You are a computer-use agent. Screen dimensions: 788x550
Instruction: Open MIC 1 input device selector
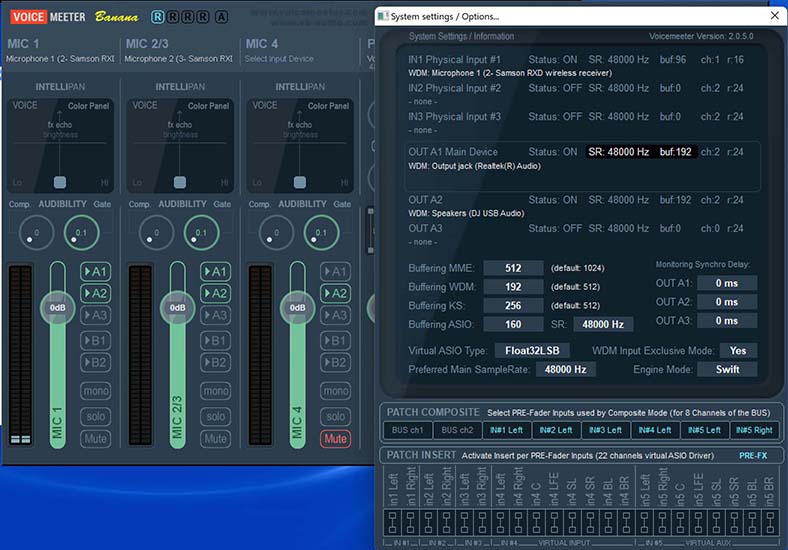coord(60,59)
